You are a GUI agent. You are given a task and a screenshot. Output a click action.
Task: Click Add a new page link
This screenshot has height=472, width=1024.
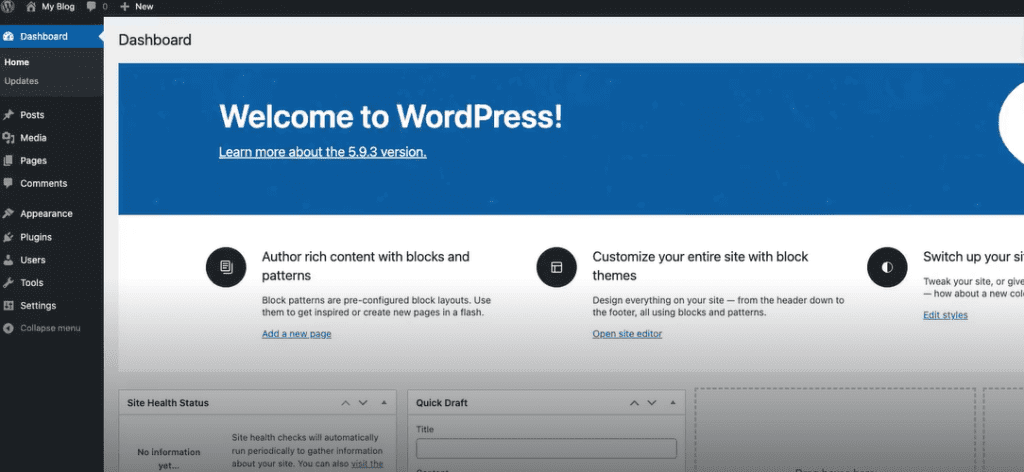pyautogui.click(x=296, y=334)
